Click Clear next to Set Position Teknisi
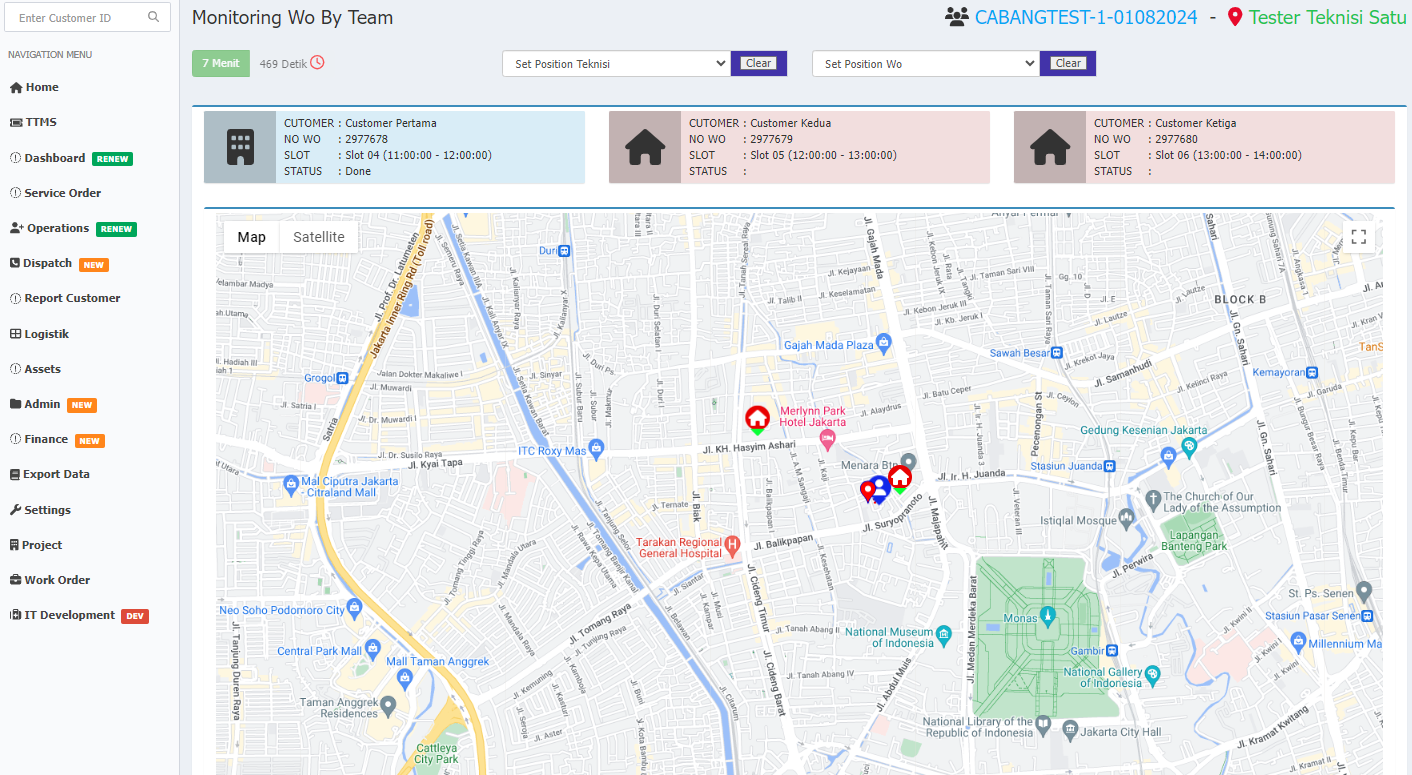 coord(758,62)
